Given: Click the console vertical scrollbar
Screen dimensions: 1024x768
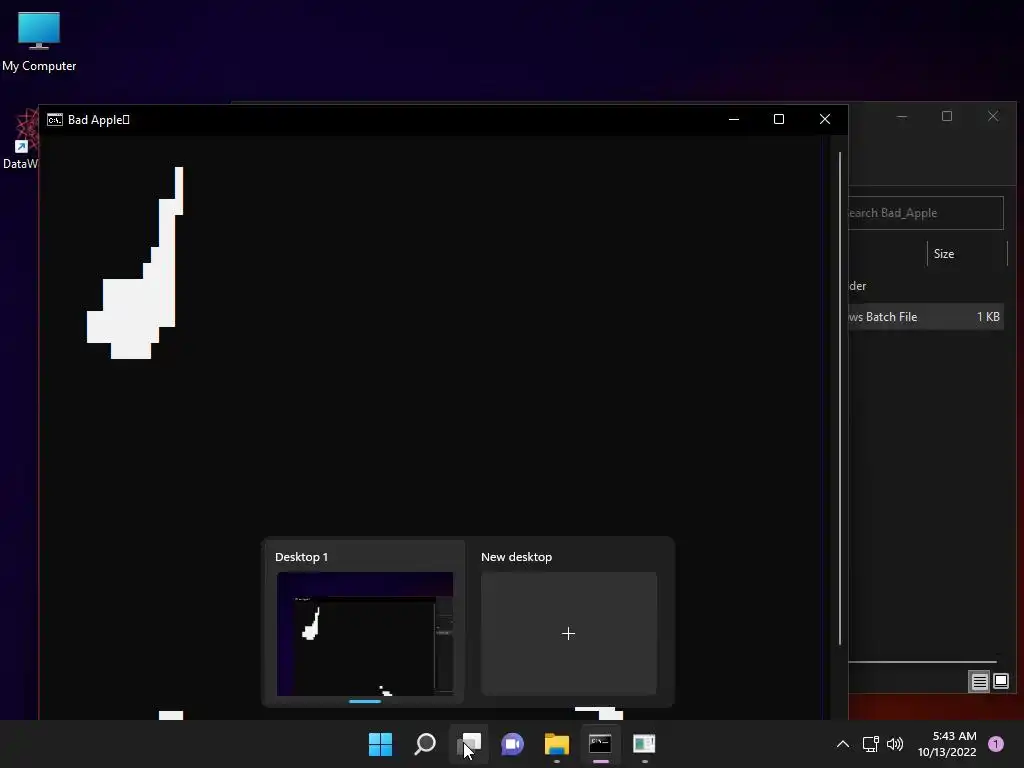Looking at the screenshot, I should (x=840, y=398).
